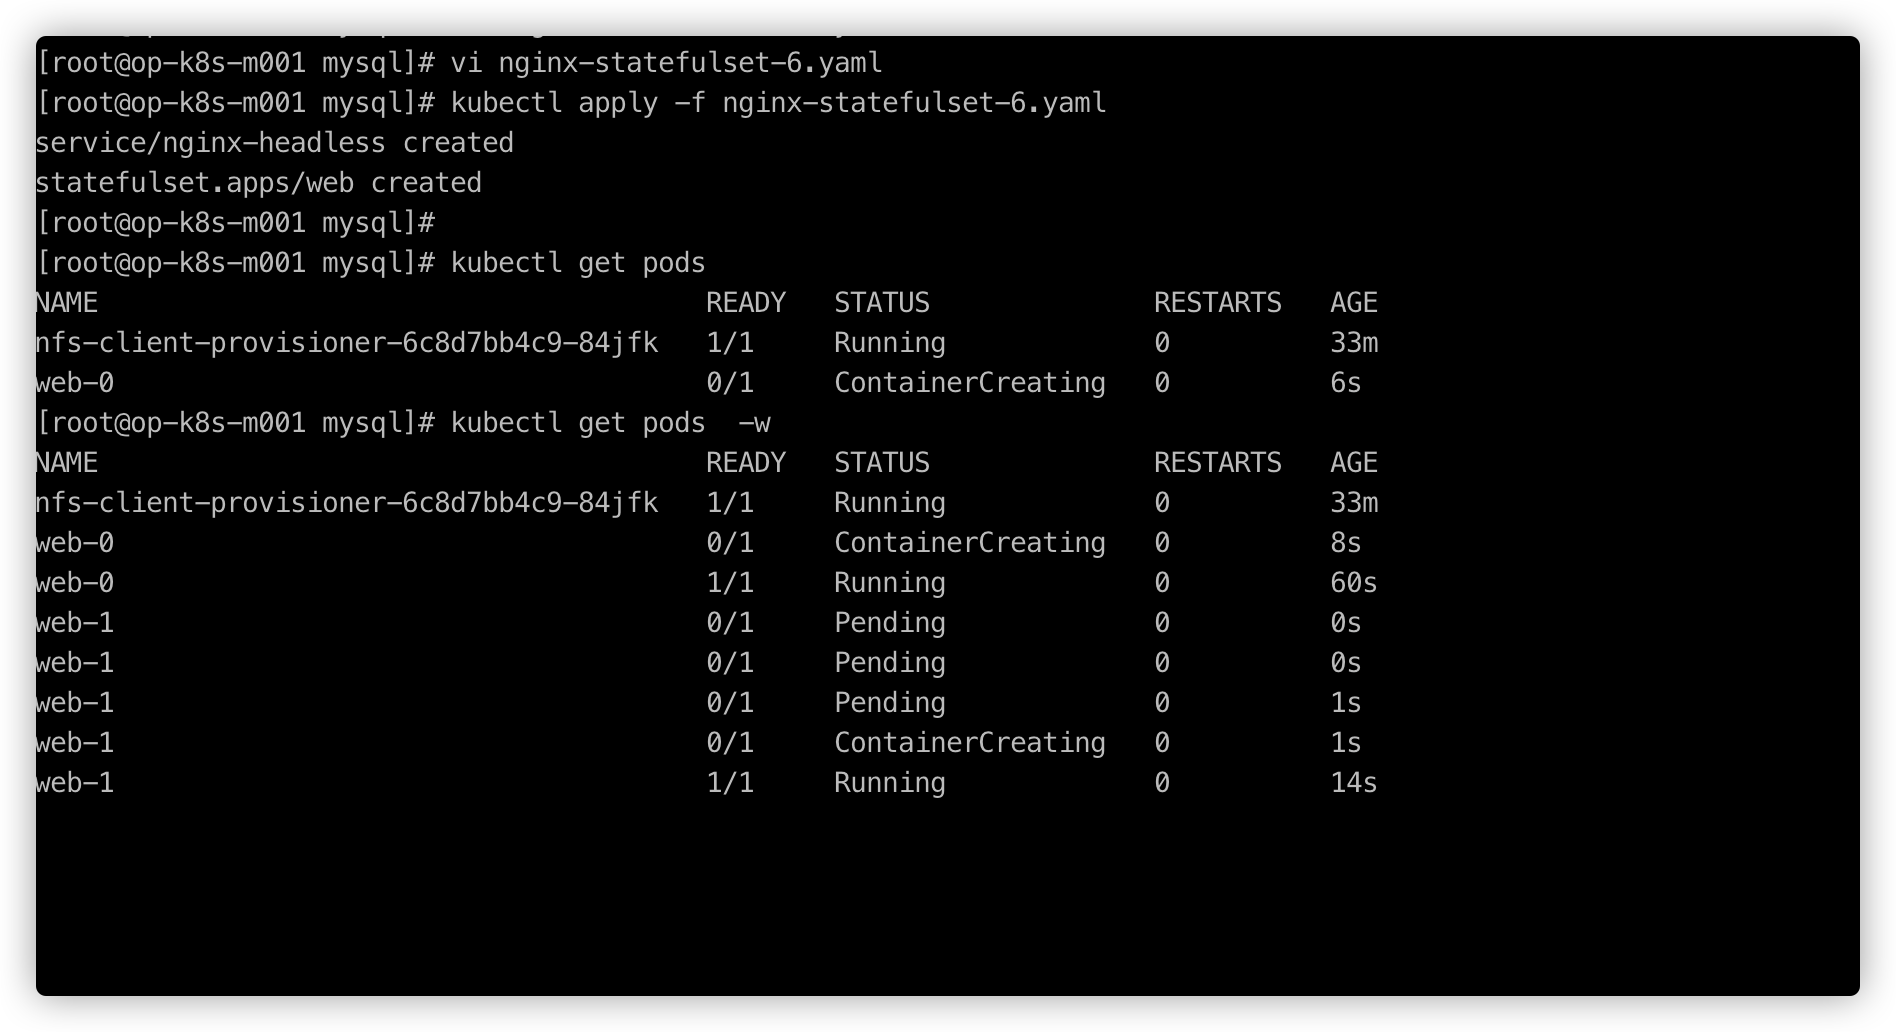Click web-0 pod name with age 6s

(75, 383)
